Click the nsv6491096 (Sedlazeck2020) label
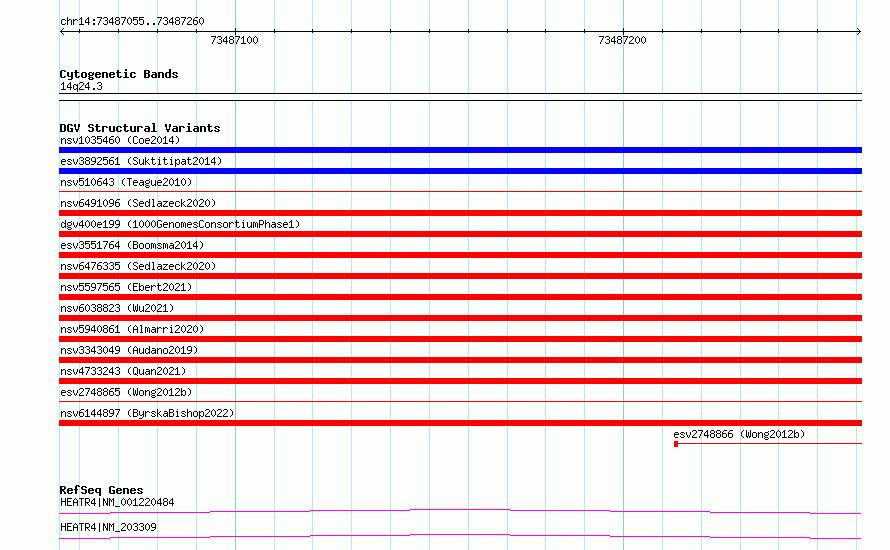890x550 pixels. 138,203
